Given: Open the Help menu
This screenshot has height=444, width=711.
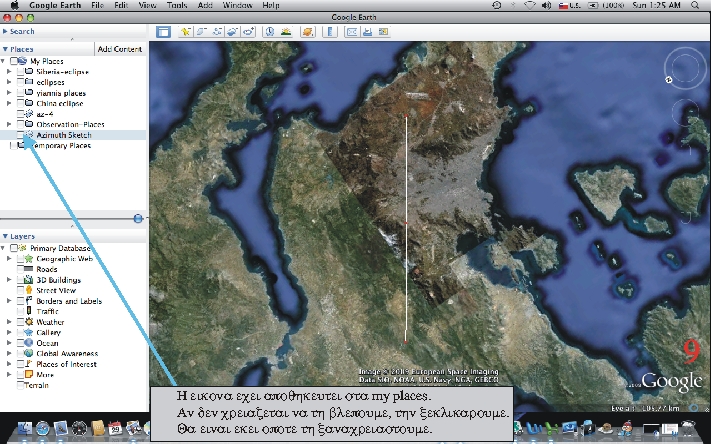Looking at the screenshot, I should pyautogui.click(x=271, y=5).
